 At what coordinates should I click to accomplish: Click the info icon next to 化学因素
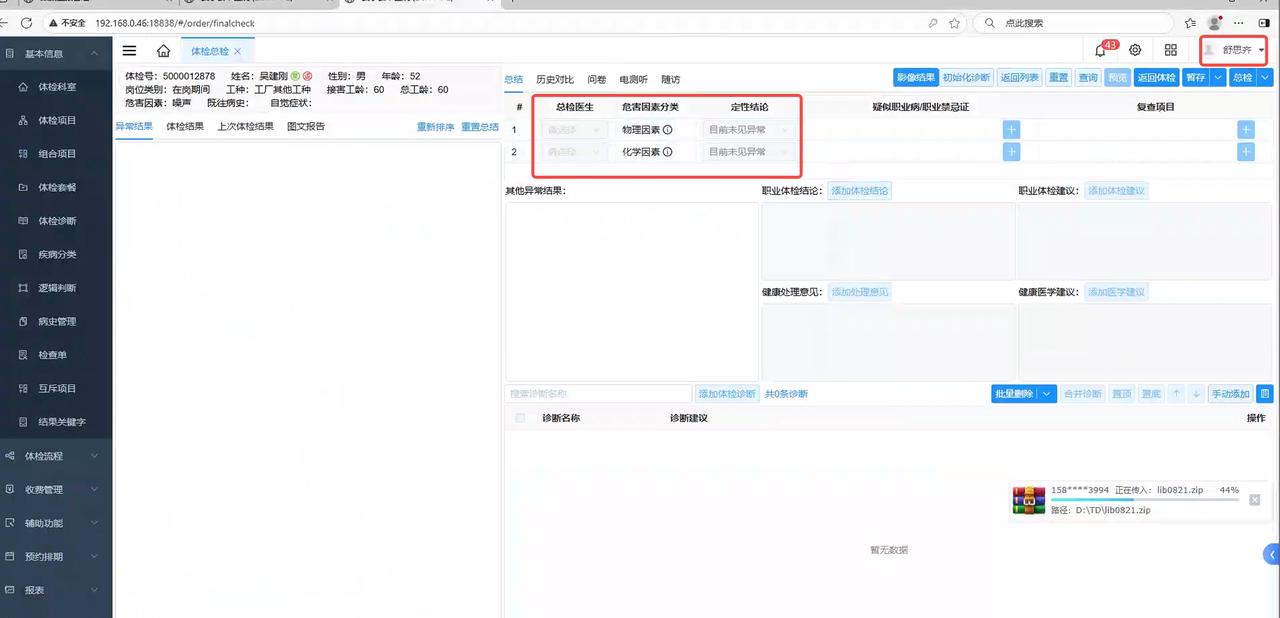[667, 152]
